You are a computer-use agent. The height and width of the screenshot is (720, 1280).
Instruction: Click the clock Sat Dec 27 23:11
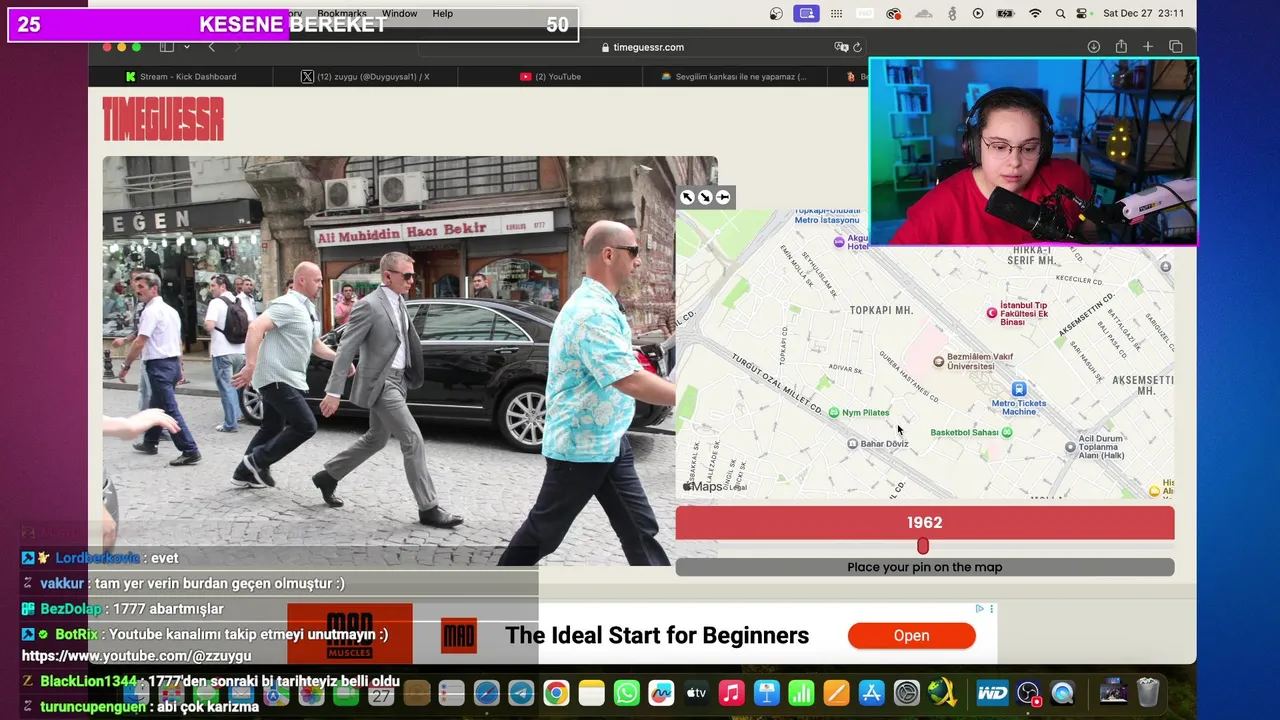[x=1143, y=14]
